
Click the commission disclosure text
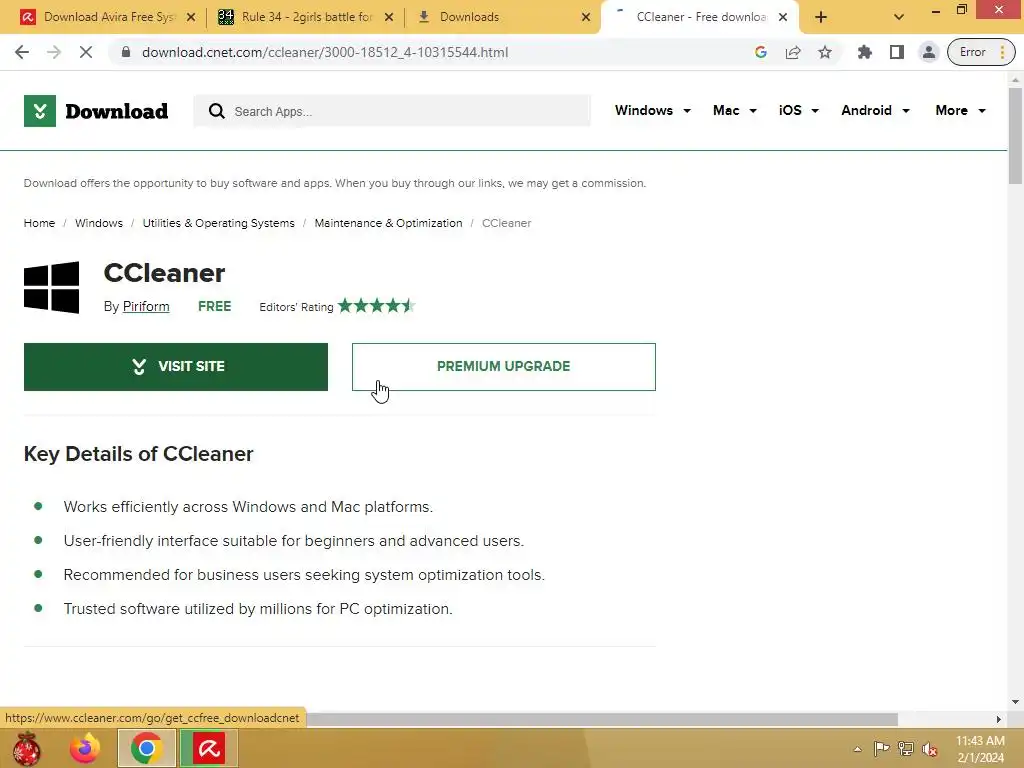pyautogui.click(x=334, y=183)
